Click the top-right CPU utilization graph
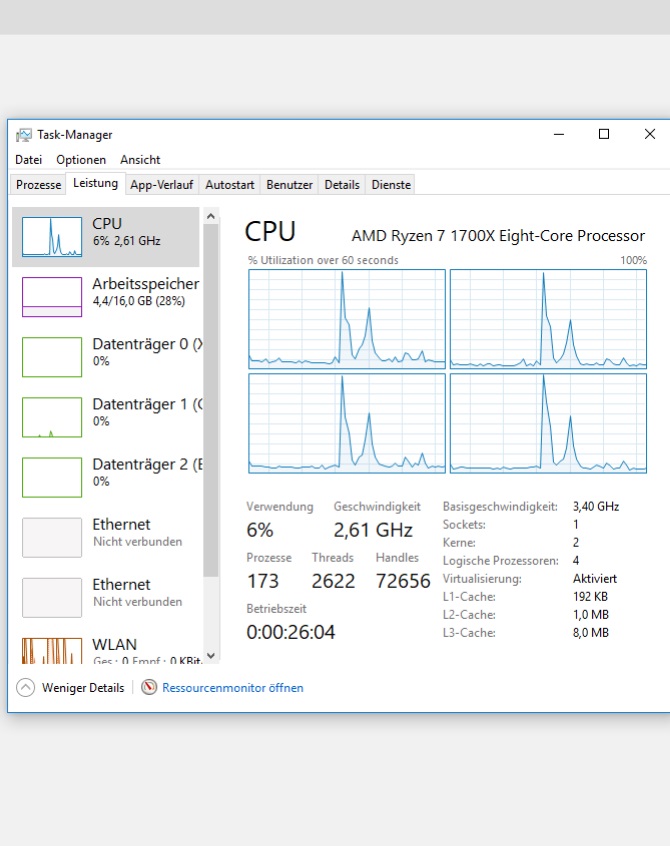 pos(548,319)
